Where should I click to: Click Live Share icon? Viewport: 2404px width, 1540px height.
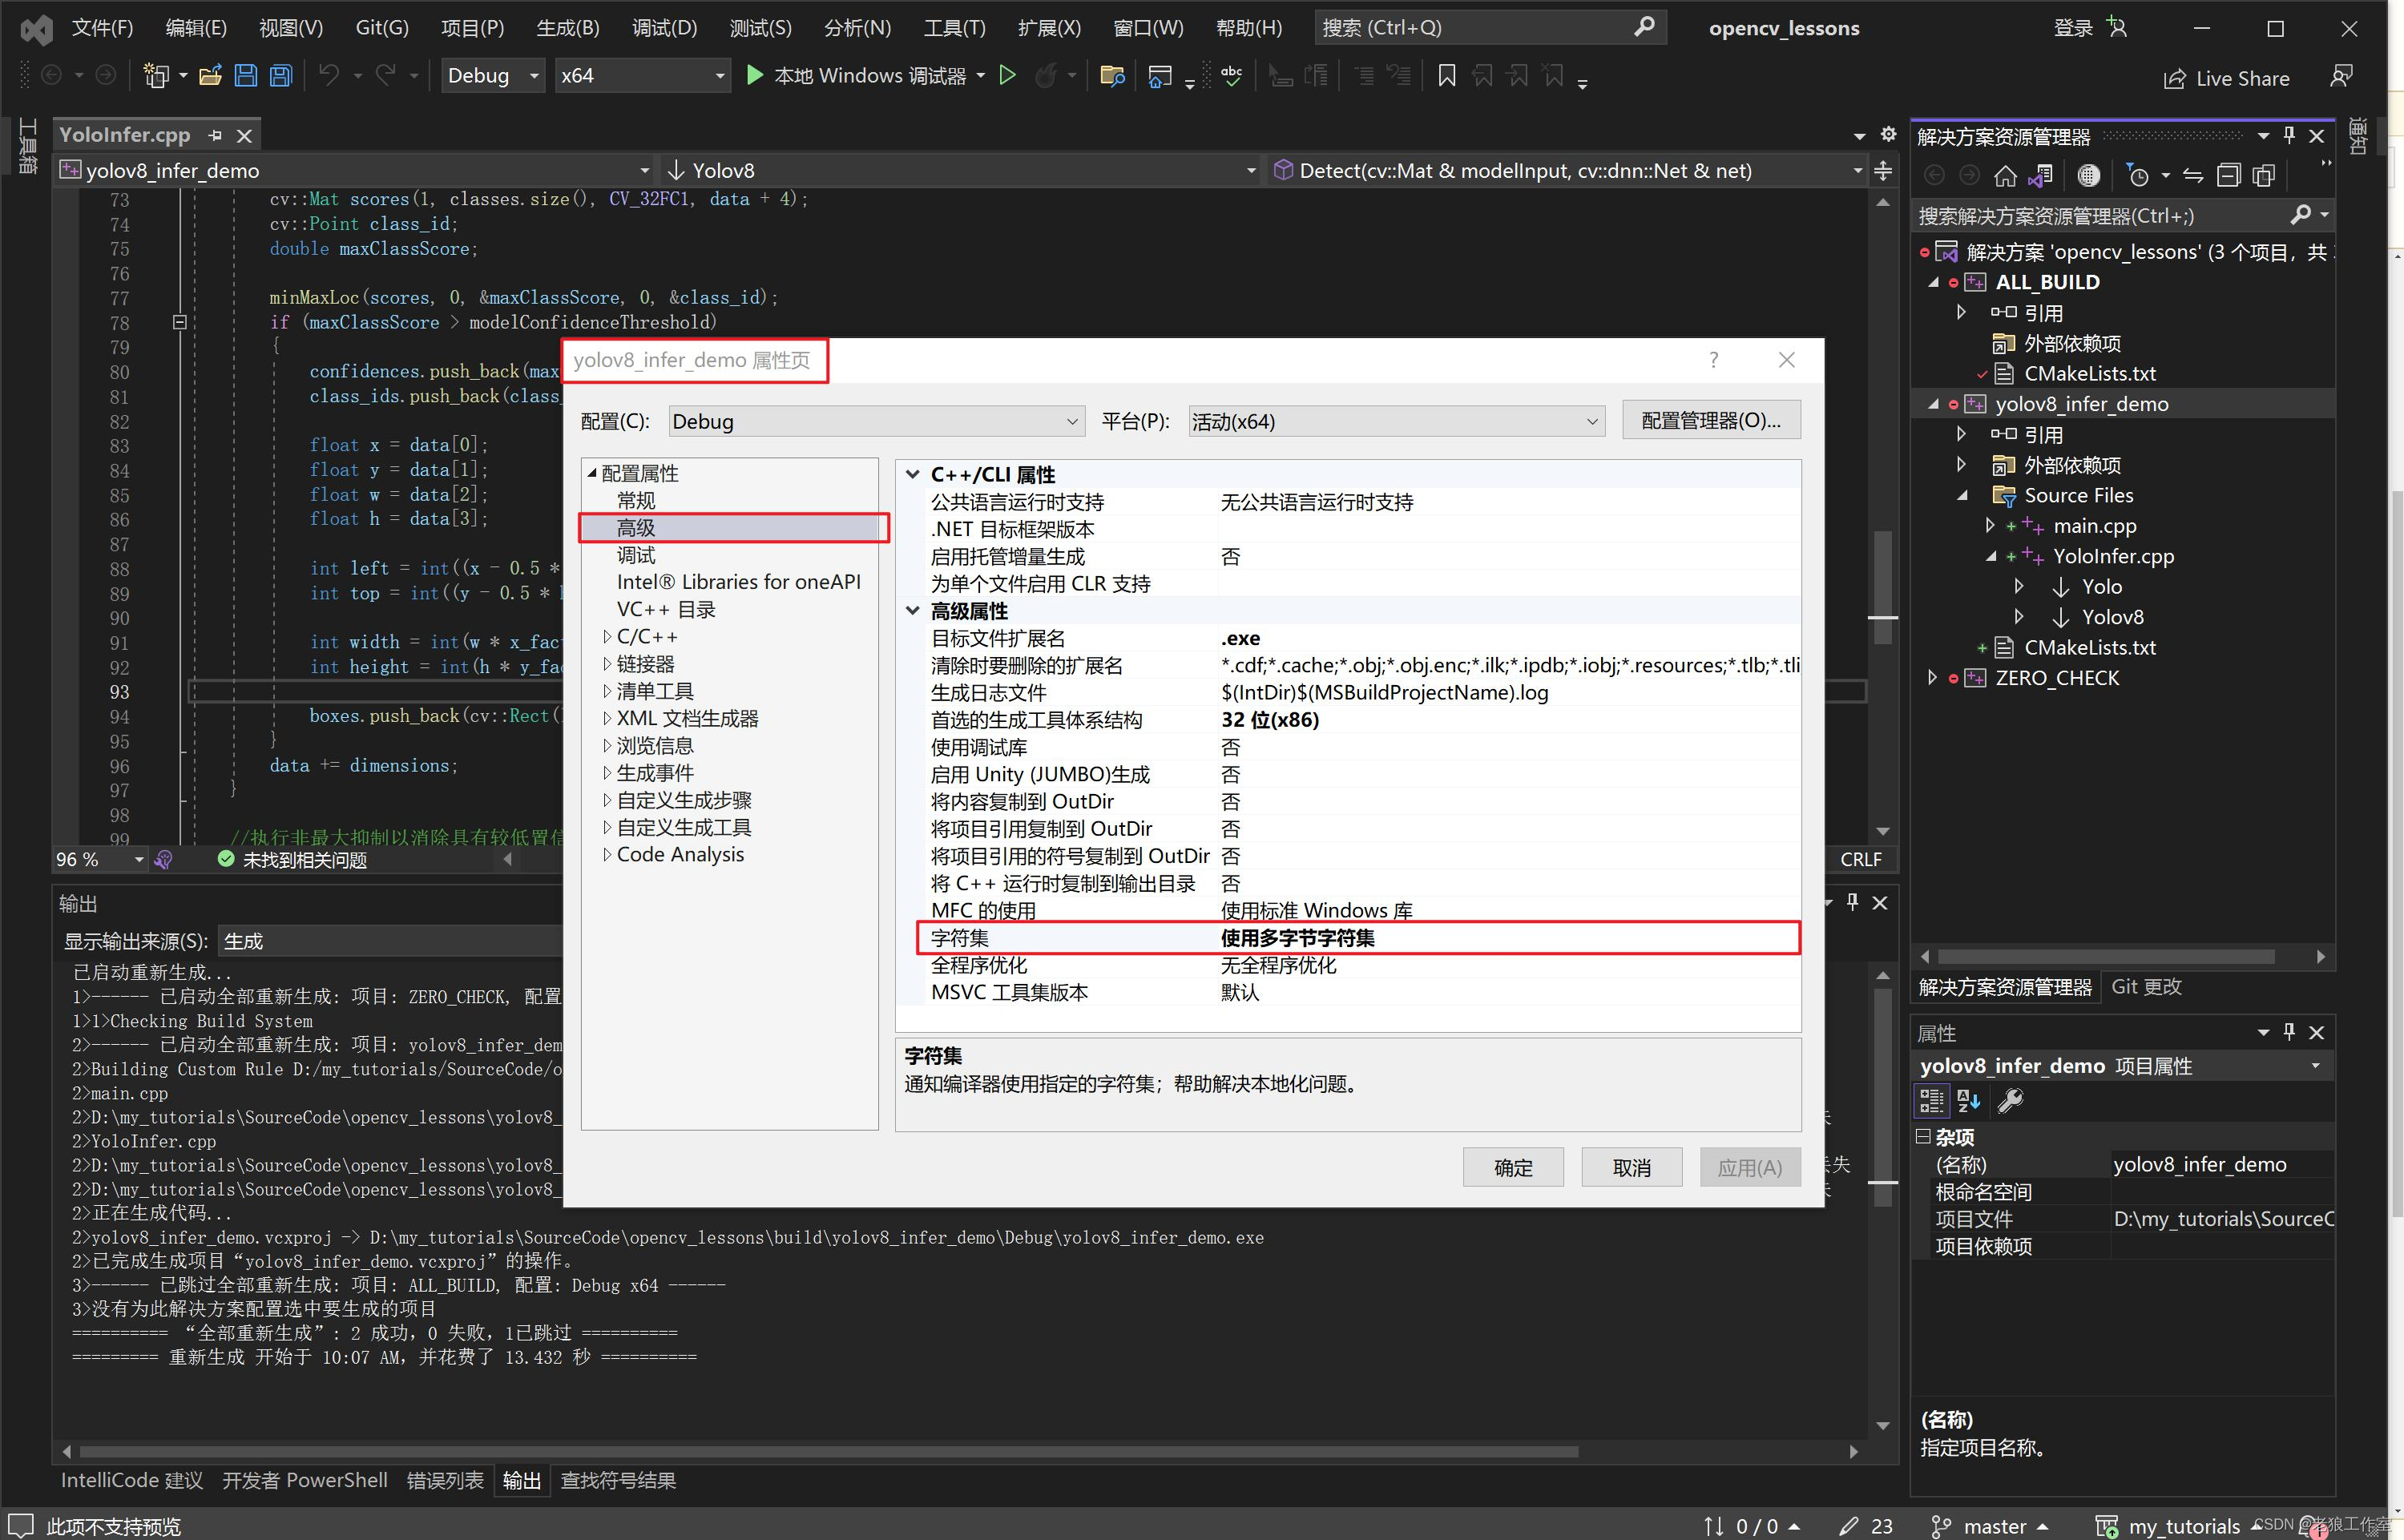point(2174,79)
